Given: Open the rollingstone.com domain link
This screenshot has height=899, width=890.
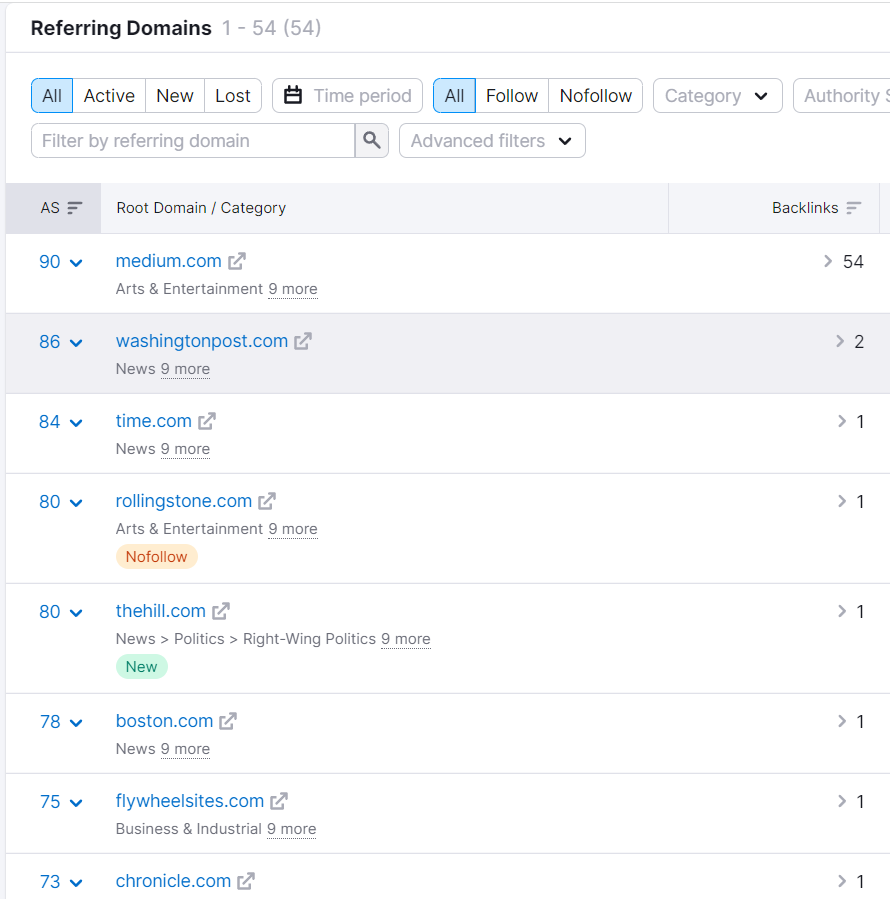Looking at the screenshot, I should 184,501.
